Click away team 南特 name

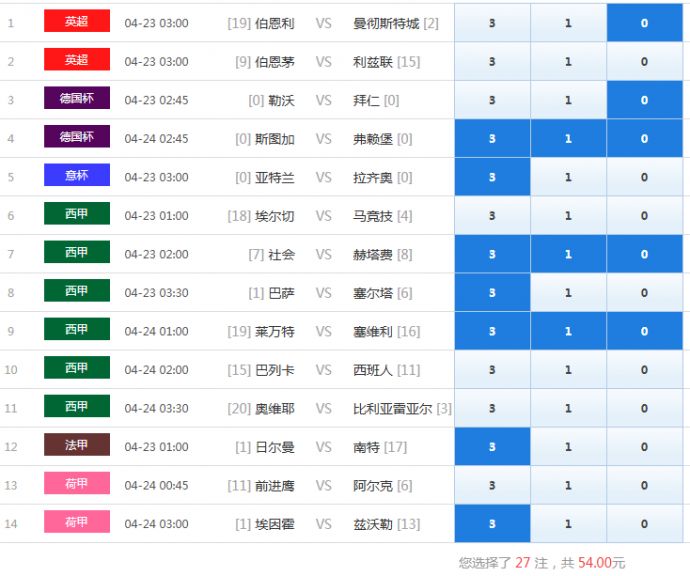[x=367, y=447]
